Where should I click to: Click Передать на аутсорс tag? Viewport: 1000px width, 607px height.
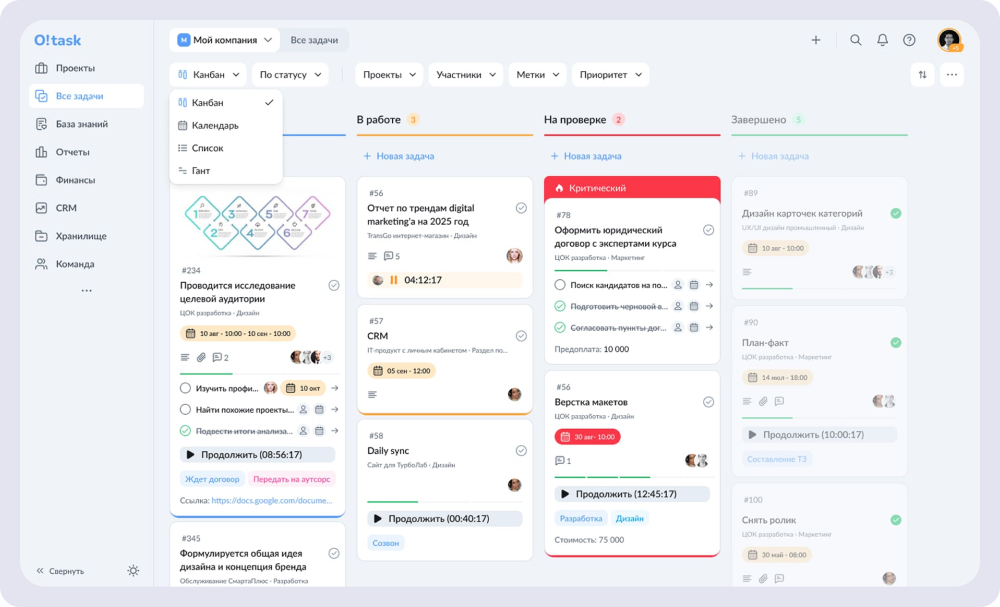[x=291, y=479]
